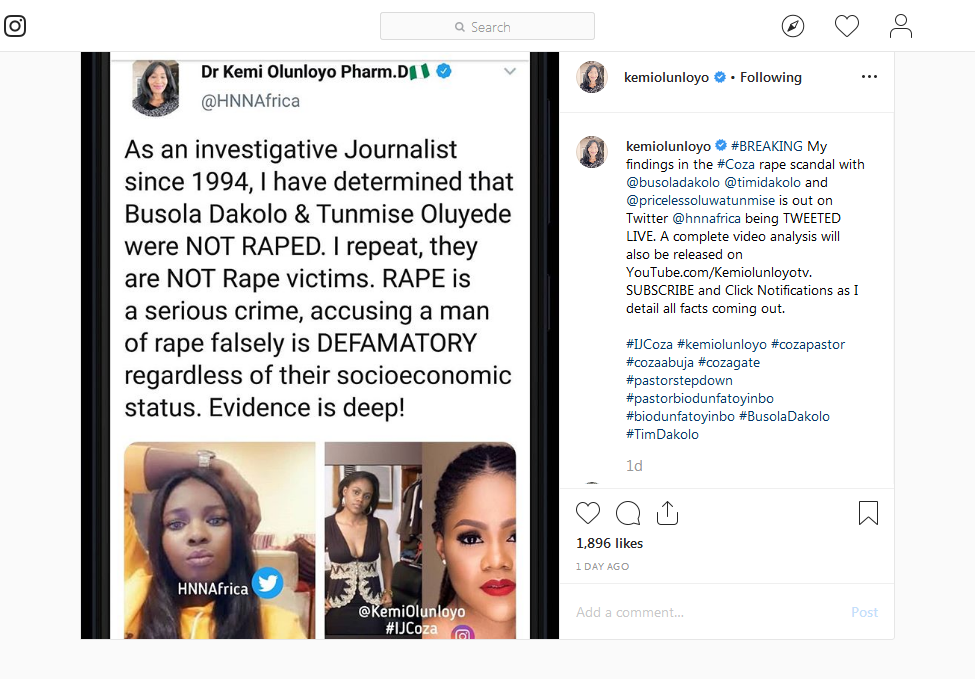This screenshot has width=975, height=679.
Task: Click the Add a comment field
Action: pyautogui.click(x=630, y=611)
